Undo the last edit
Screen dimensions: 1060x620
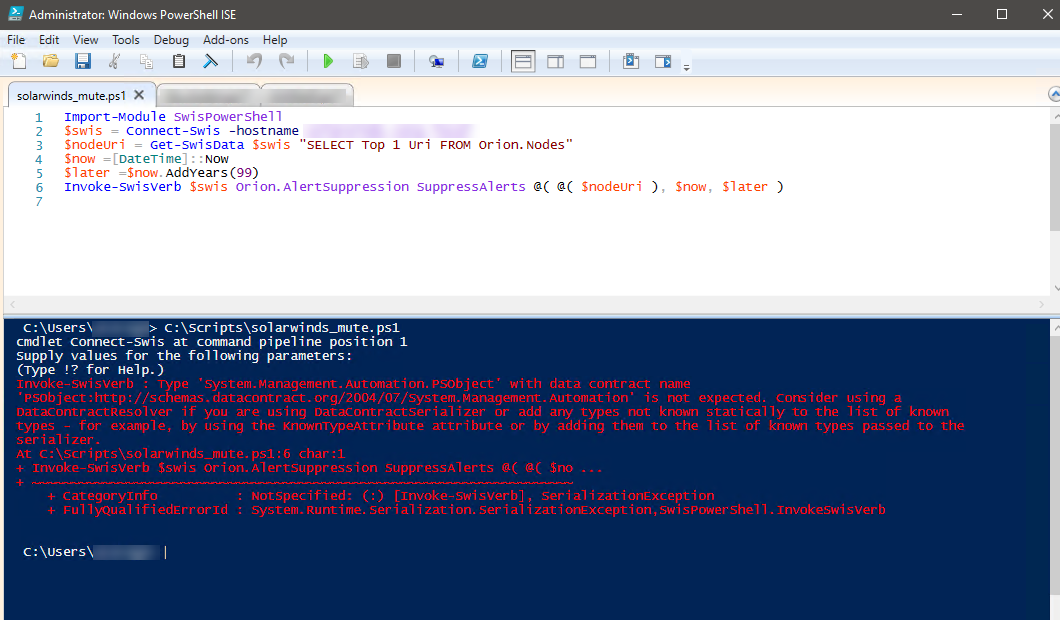(254, 62)
